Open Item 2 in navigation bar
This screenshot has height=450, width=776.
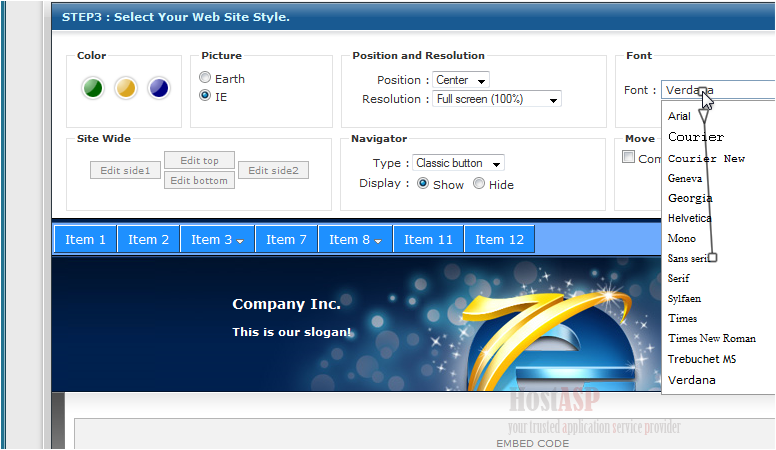tap(148, 240)
